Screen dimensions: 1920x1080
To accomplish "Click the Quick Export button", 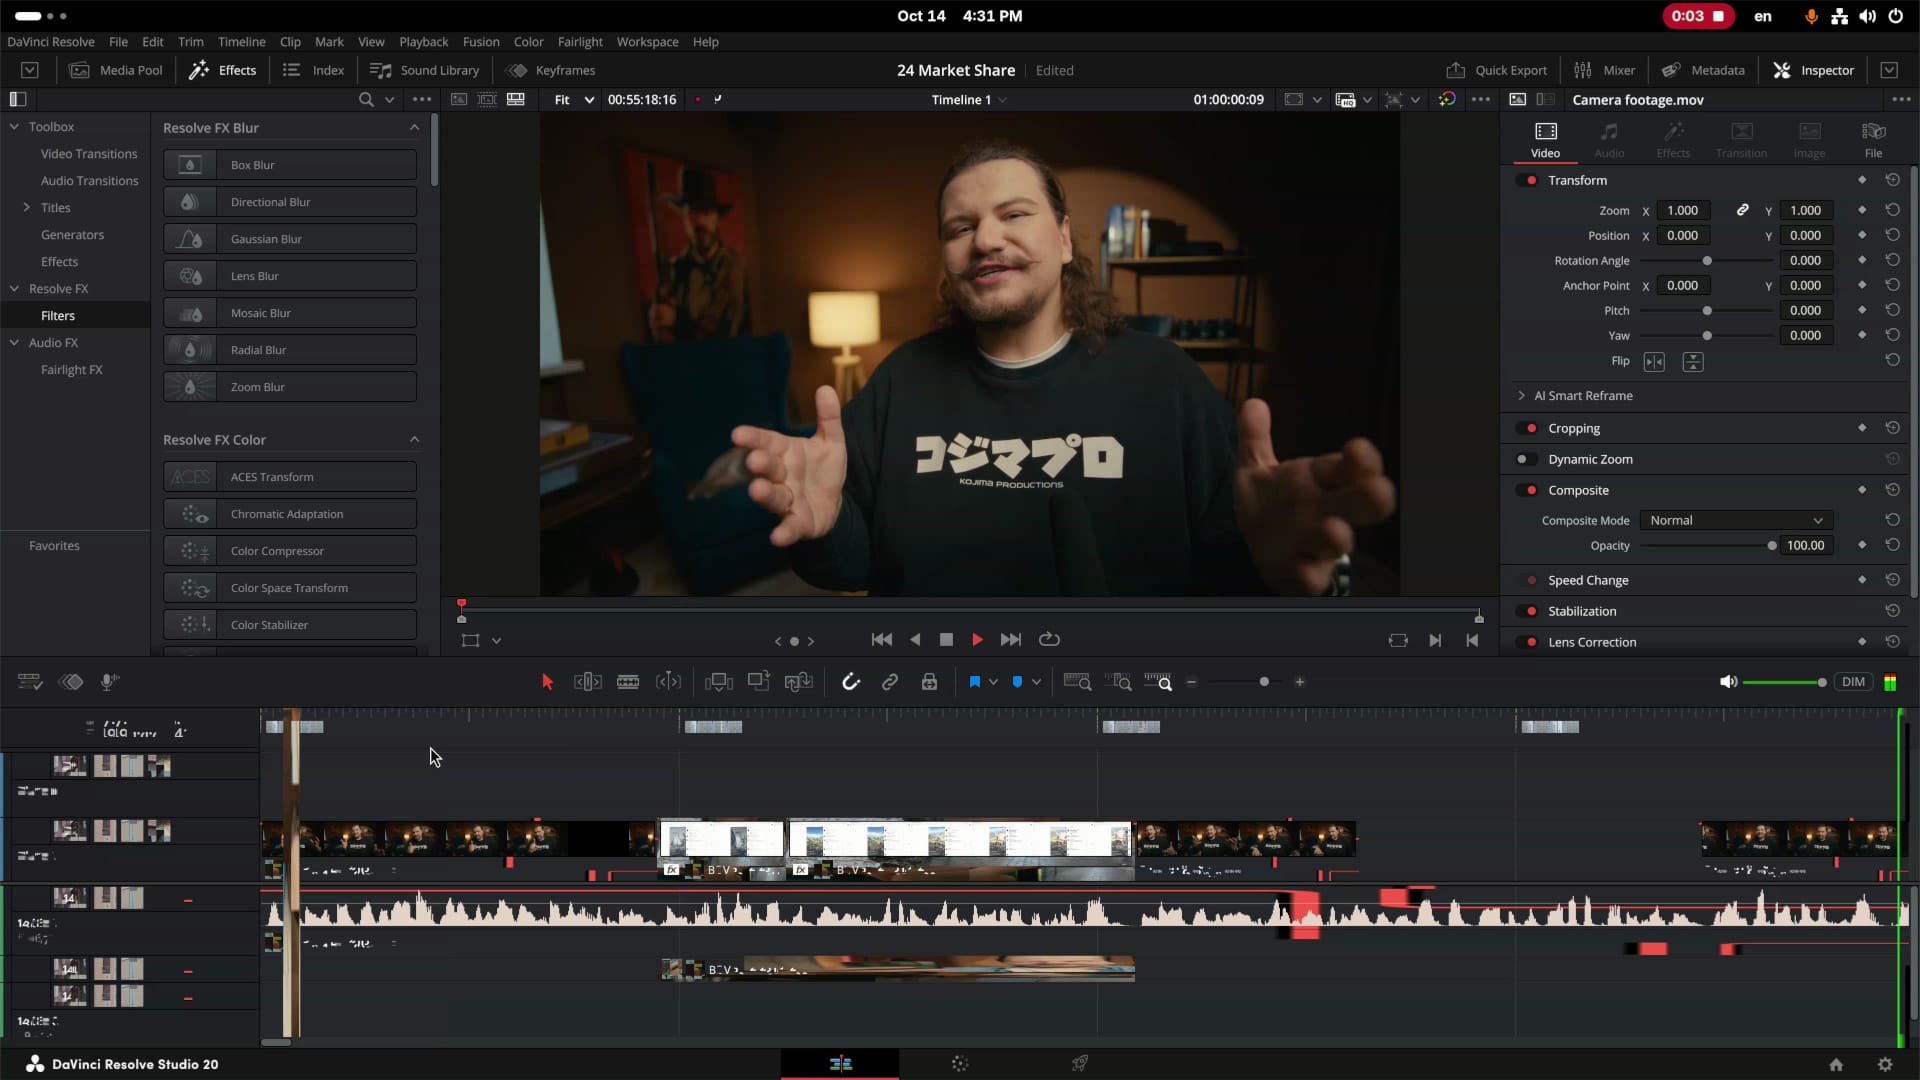I will pyautogui.click(x=1497, y=70).
